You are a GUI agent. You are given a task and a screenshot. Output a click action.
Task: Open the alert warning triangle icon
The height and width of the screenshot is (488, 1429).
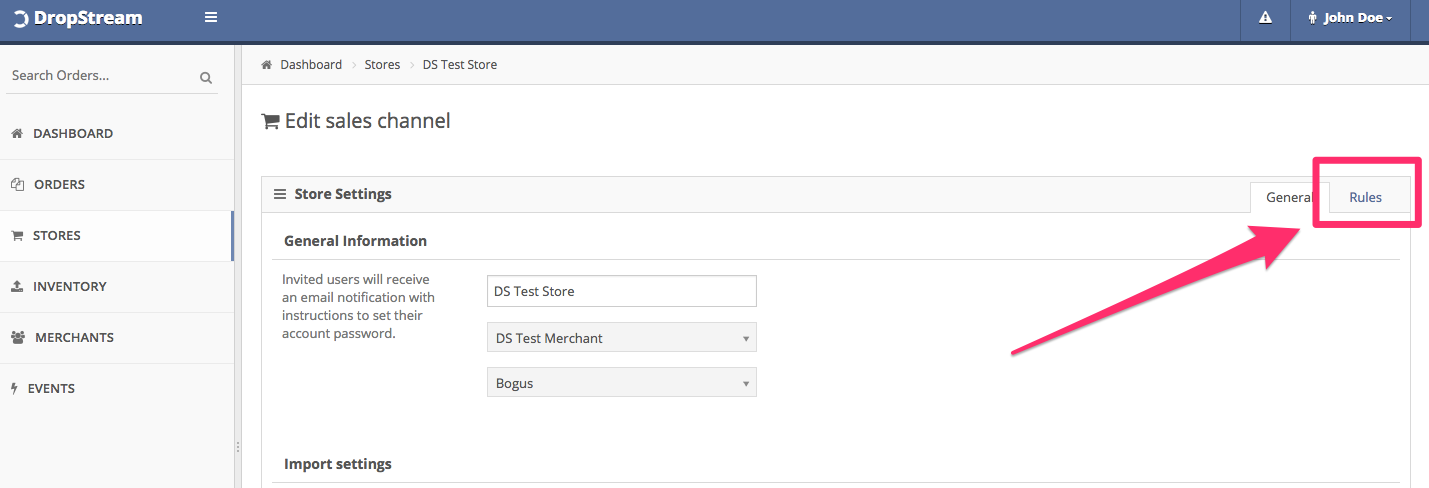tap(1265, 17)
